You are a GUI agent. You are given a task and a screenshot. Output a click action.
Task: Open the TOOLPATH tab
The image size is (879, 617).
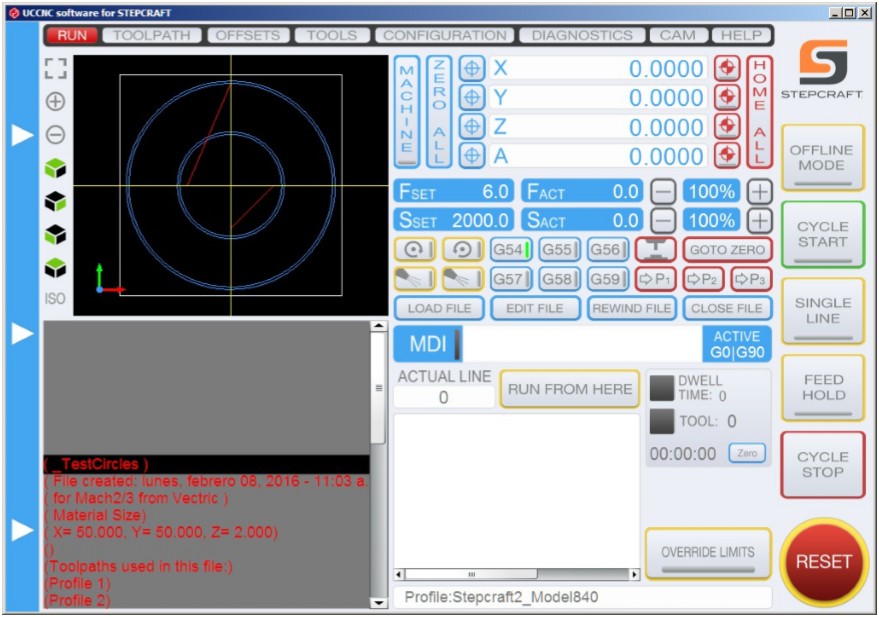click(x=151, y=35)
